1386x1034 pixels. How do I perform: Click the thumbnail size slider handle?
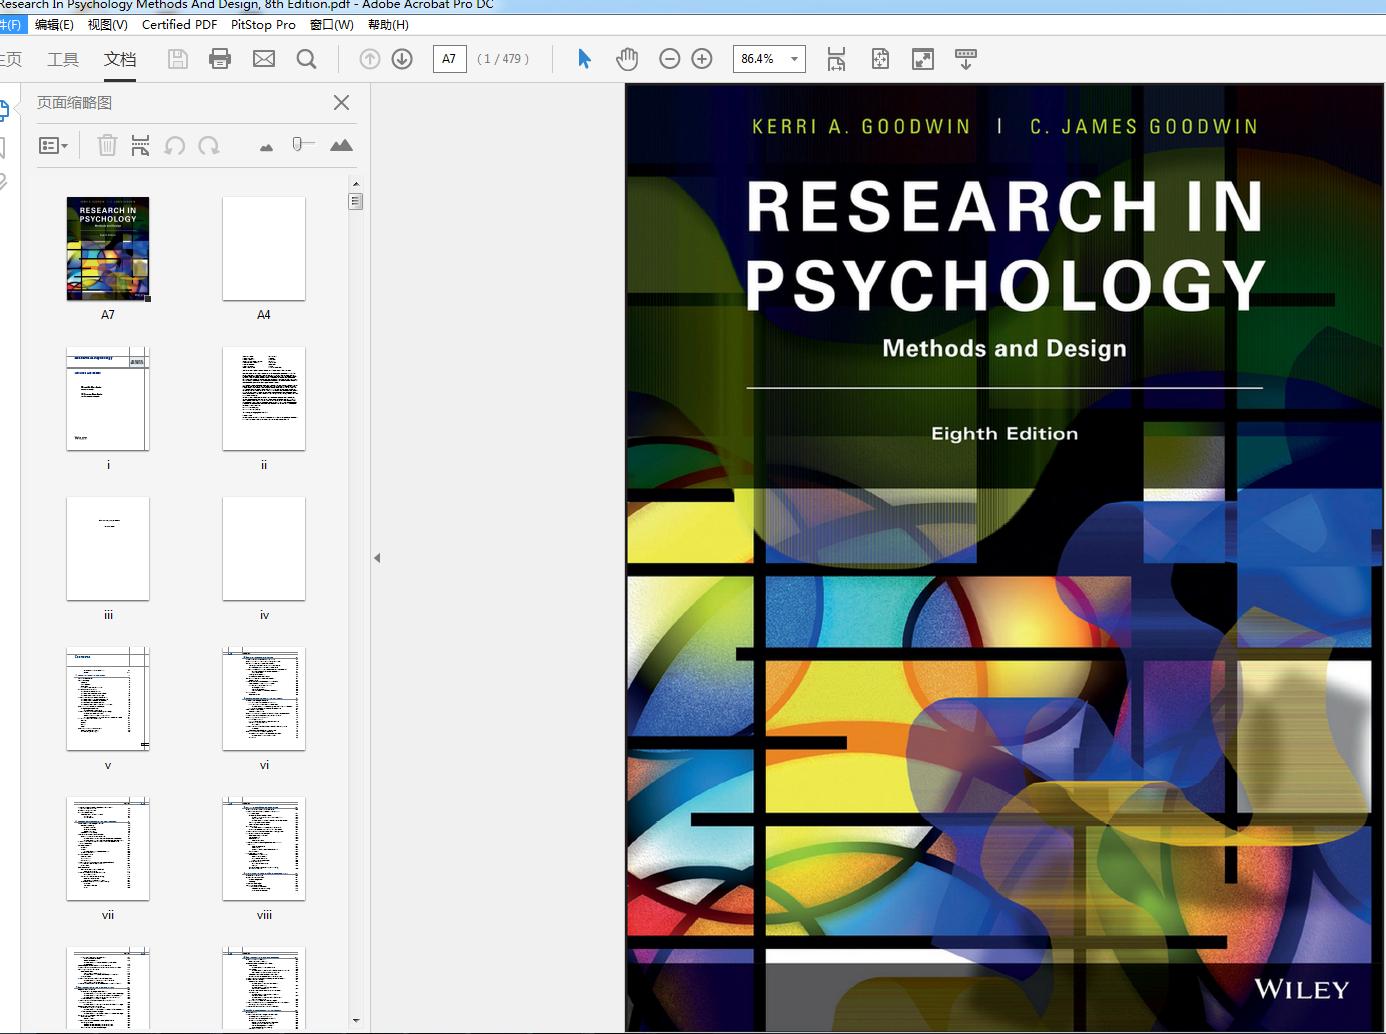click(297, 144)
